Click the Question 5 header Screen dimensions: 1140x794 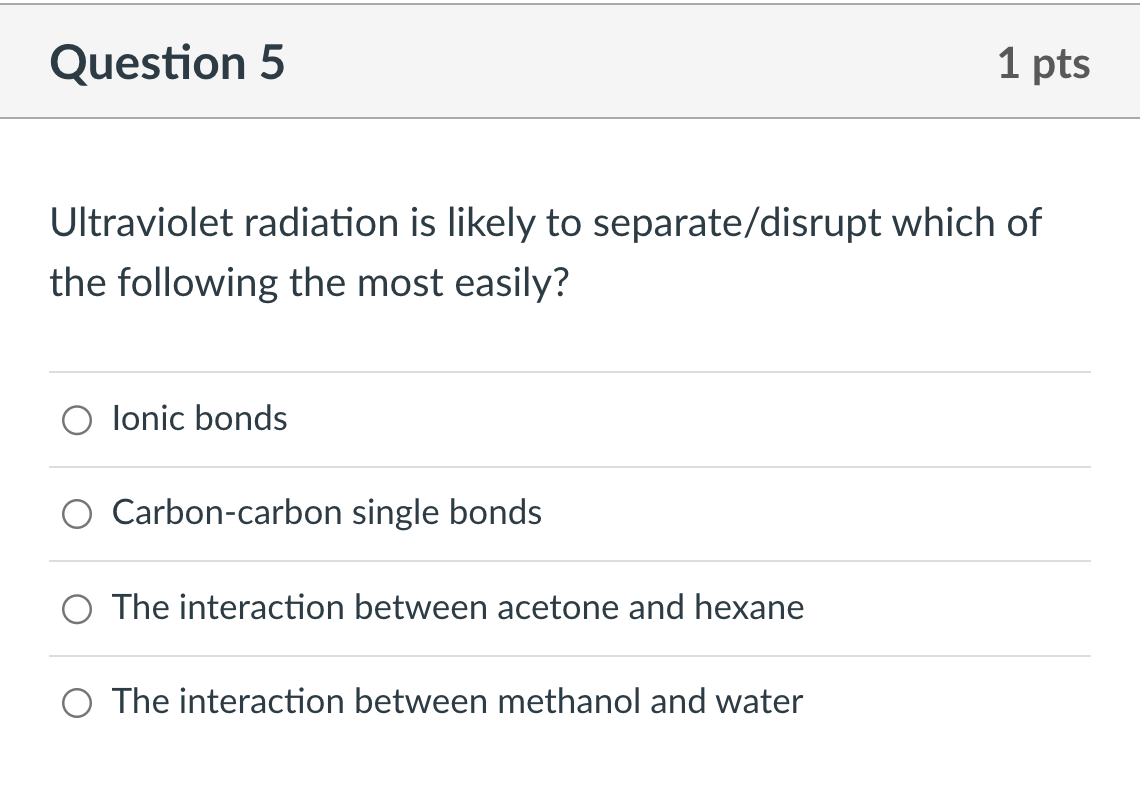coord(168,62)
